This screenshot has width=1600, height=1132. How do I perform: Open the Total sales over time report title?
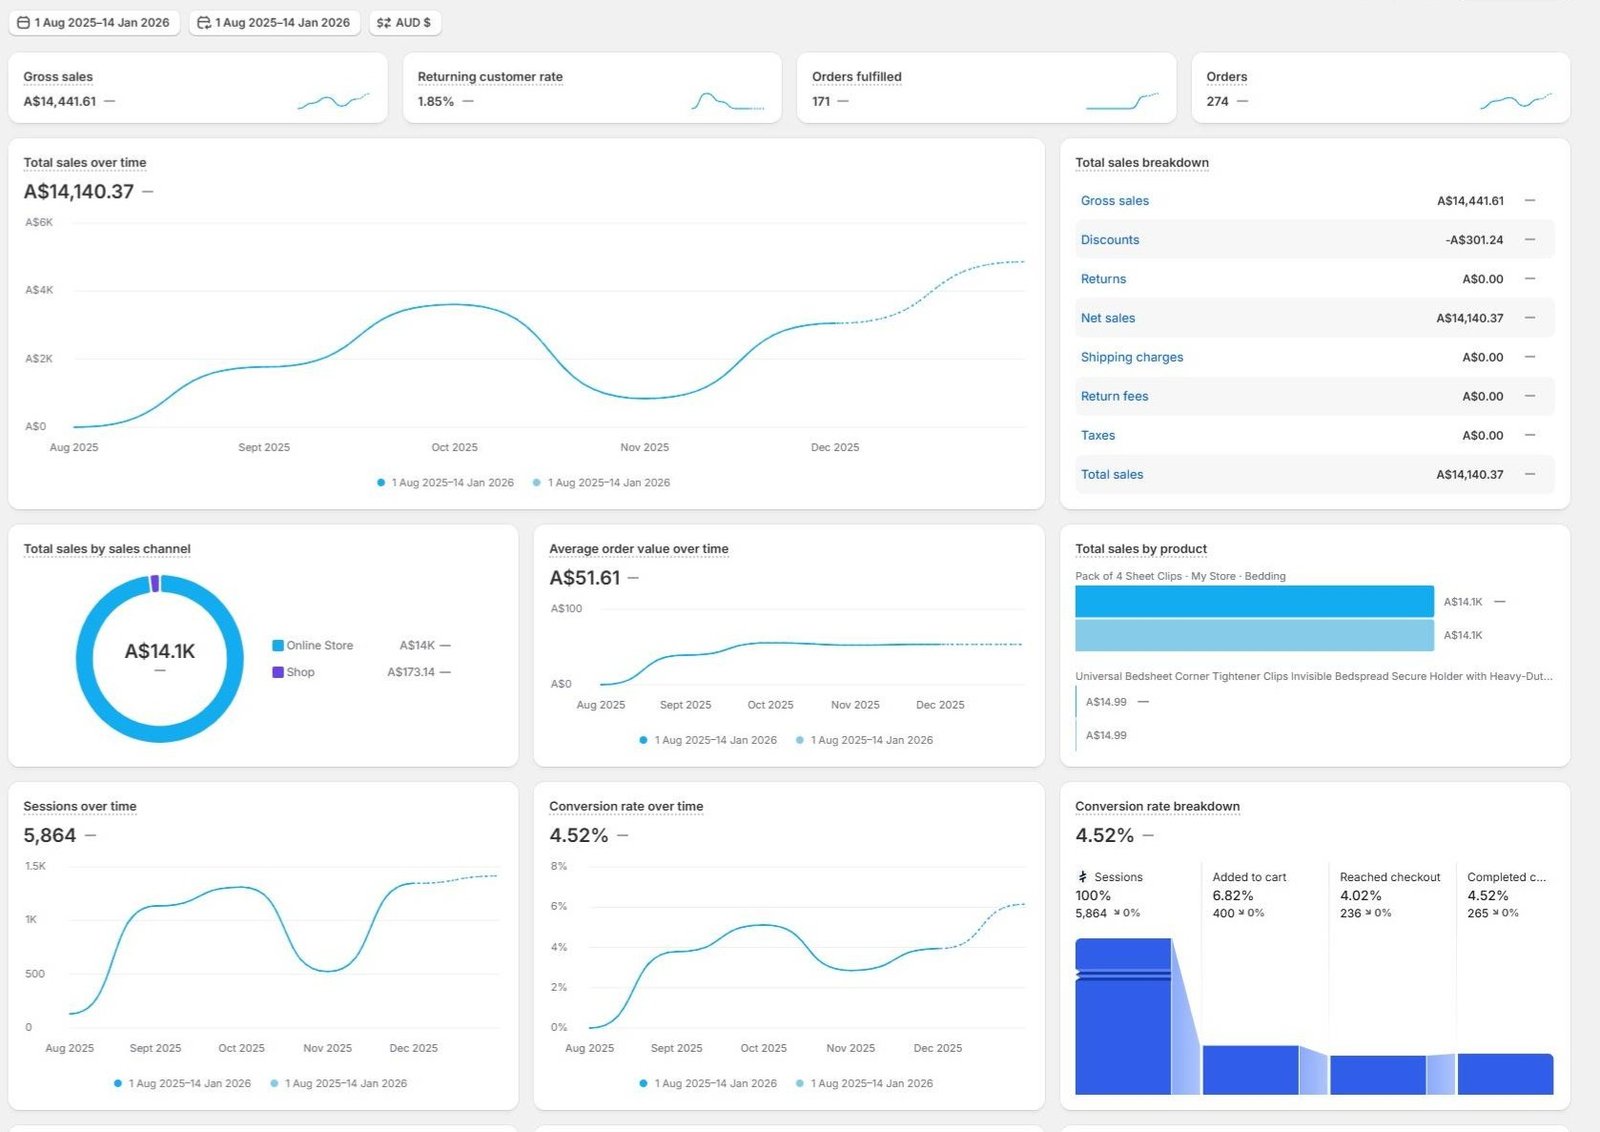(x=85, y=162)
